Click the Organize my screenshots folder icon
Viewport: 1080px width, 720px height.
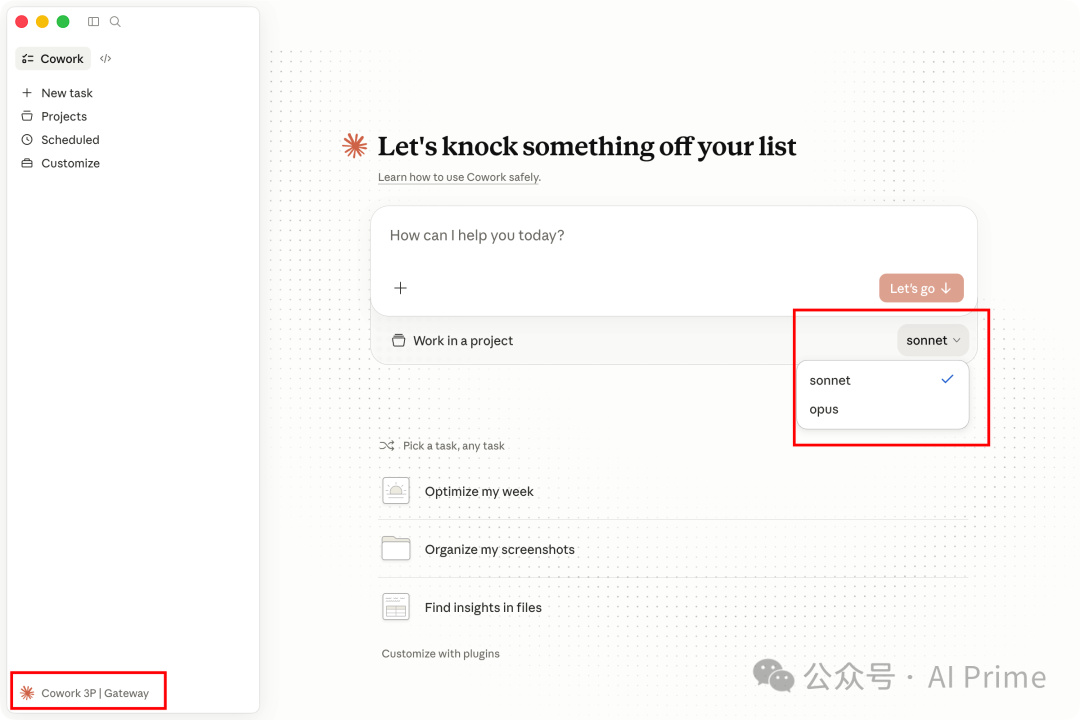[396, 549]
